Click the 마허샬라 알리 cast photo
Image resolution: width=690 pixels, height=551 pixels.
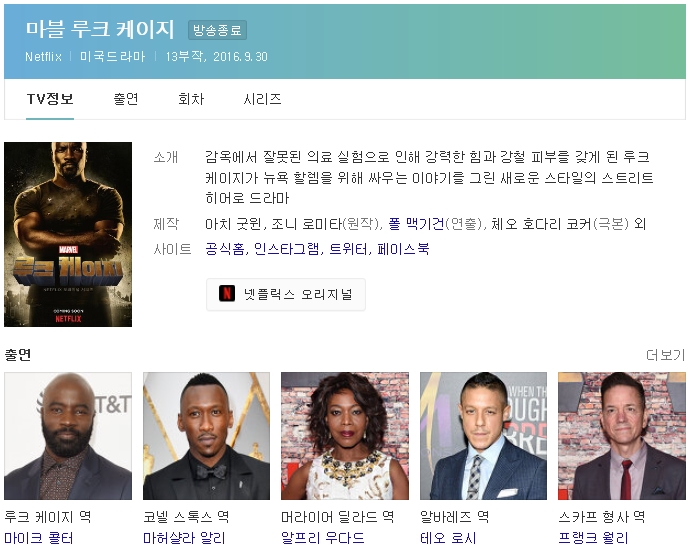[206, 436]
